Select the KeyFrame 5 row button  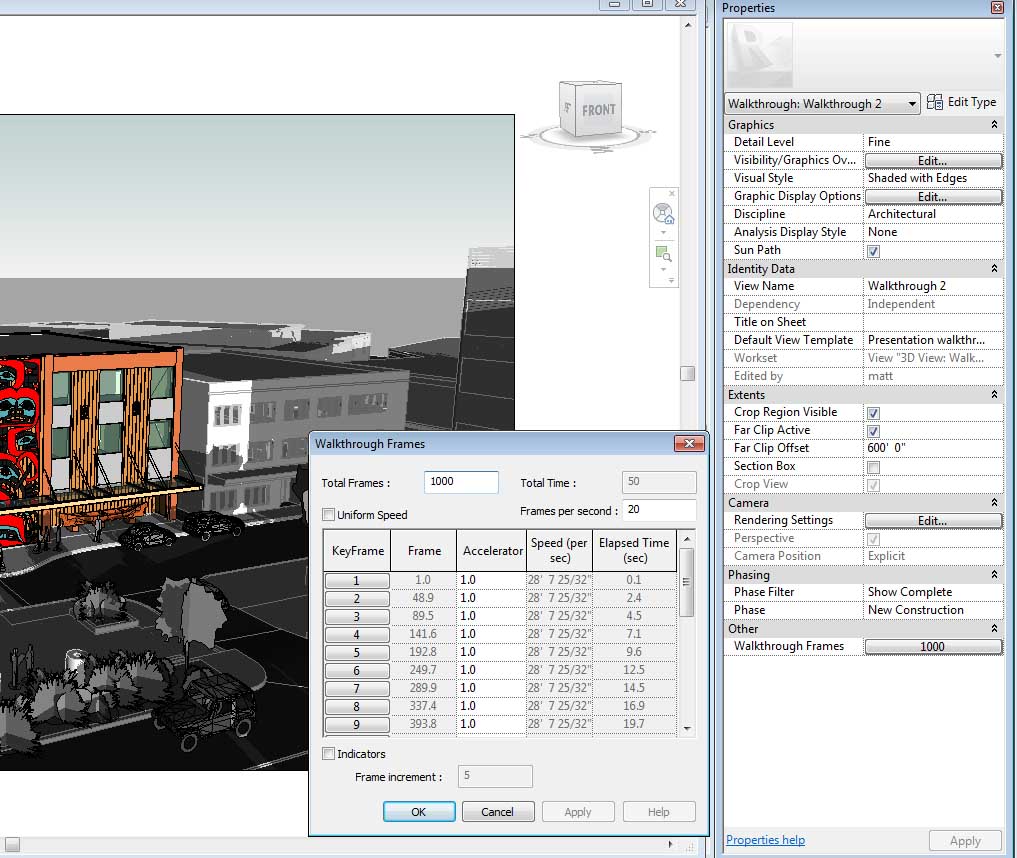(356, 652)
